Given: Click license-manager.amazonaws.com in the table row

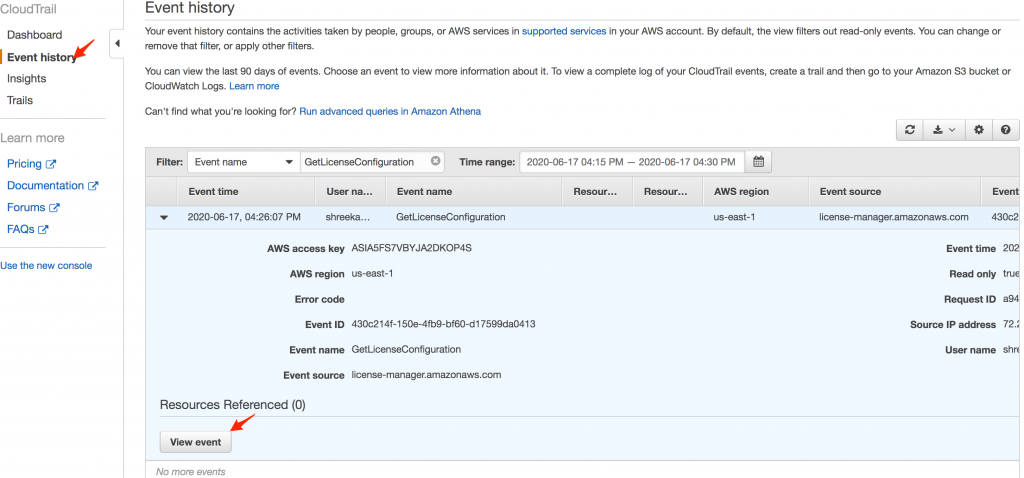Looking at the screenshot, I should tap(893, 217).
